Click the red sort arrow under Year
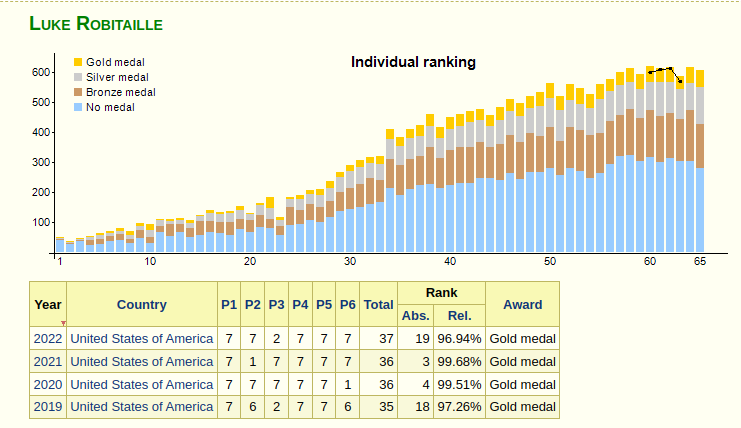 point(63,324)
